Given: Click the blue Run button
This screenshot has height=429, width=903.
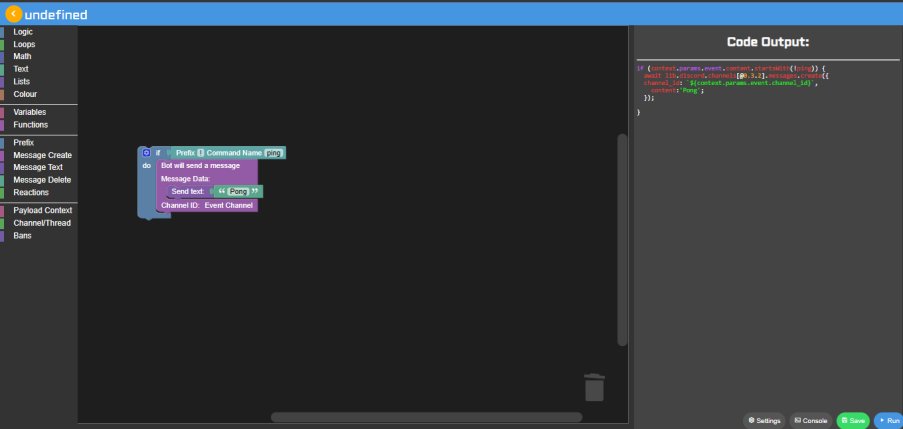Looking at the screenshot, I should (x=888, y=421).
